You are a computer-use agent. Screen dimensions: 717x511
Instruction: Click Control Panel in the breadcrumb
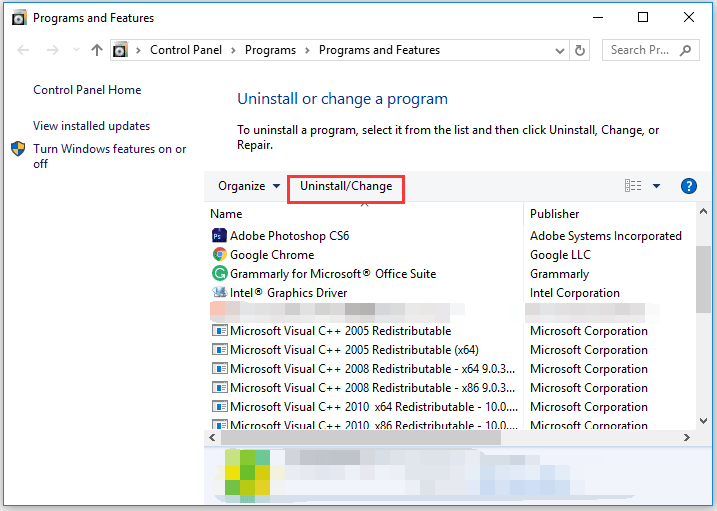tap(186, 50)
